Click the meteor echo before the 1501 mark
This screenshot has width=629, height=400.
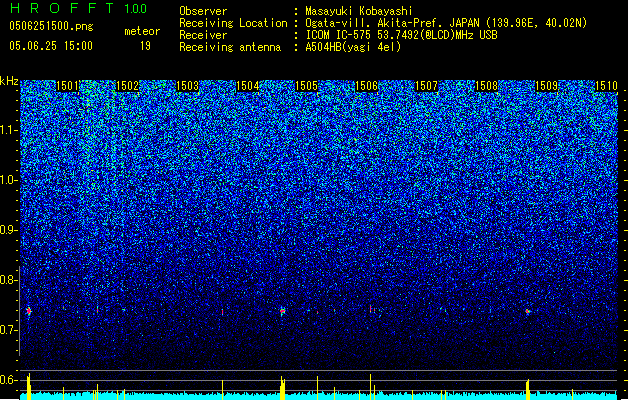[x=28, y=311]
